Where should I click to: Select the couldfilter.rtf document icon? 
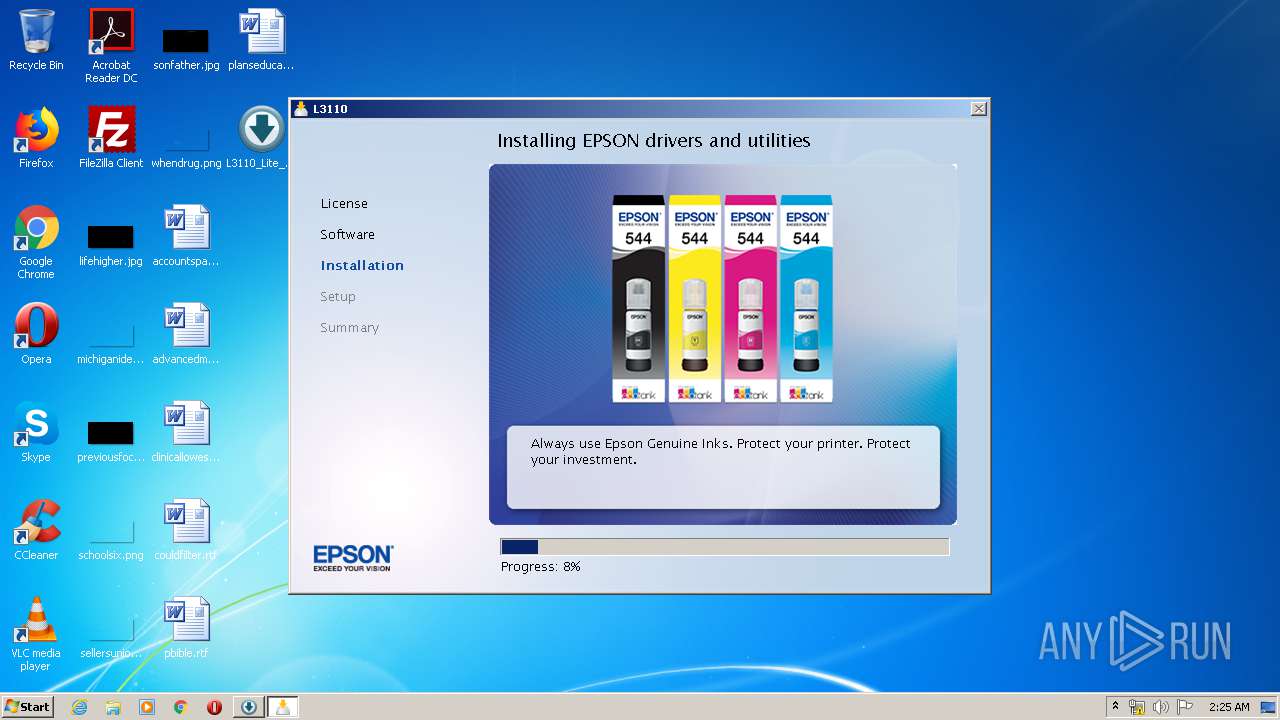tap(186, 530)
